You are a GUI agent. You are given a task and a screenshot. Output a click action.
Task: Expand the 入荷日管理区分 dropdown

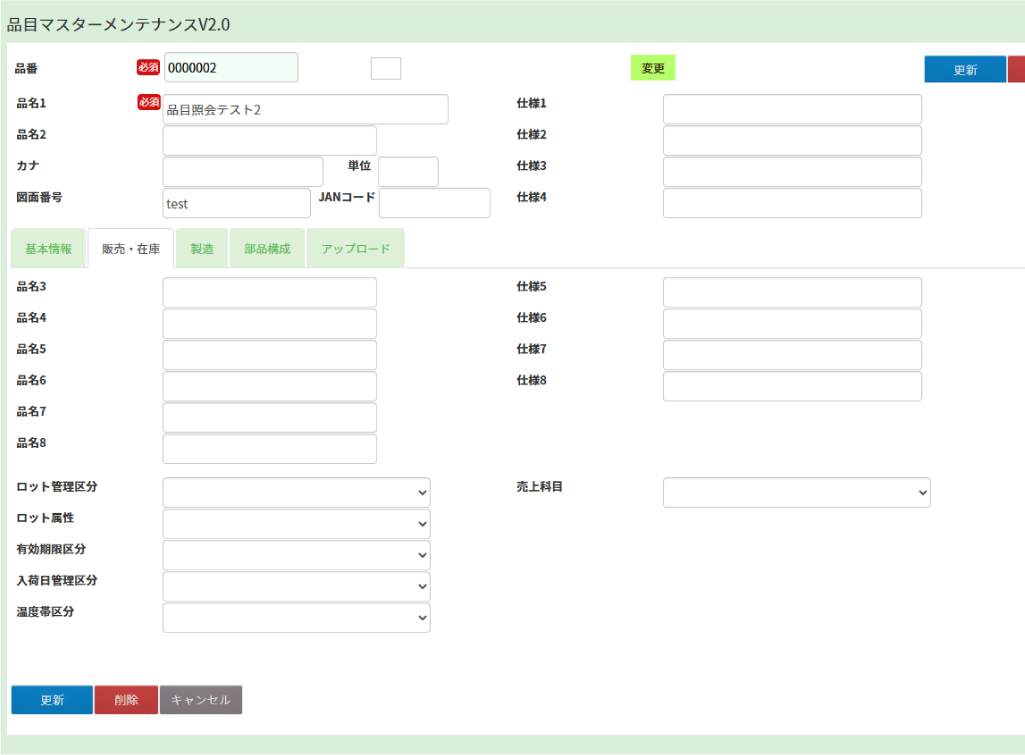296,586
